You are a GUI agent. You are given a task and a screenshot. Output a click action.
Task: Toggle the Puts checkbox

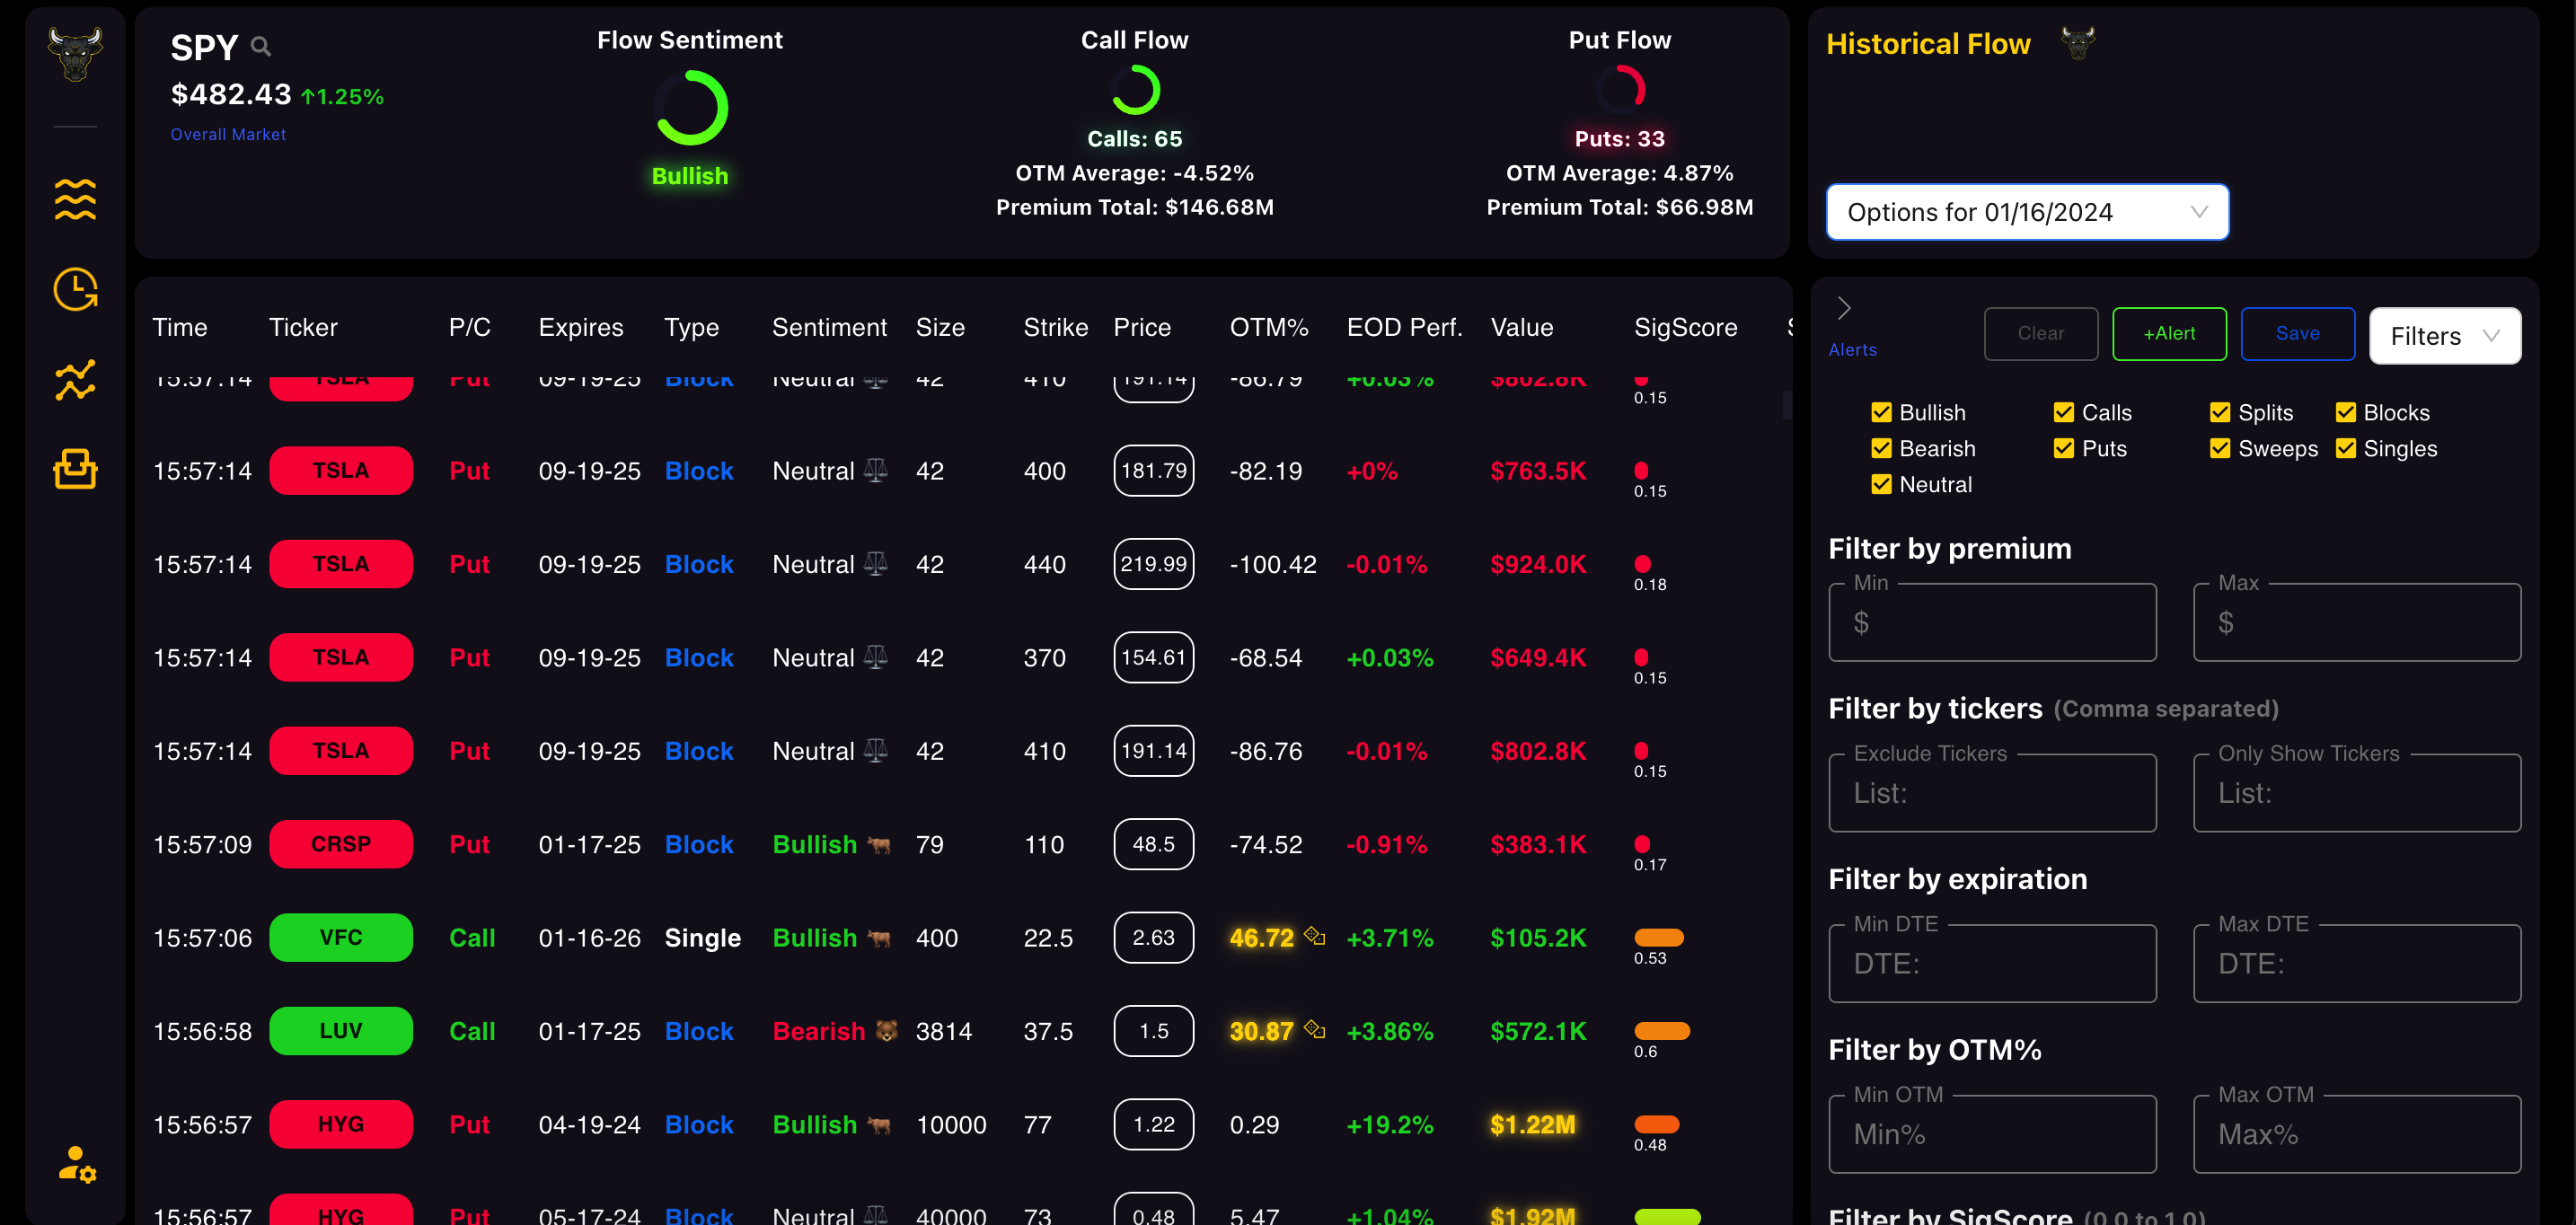coord(2063,448)
